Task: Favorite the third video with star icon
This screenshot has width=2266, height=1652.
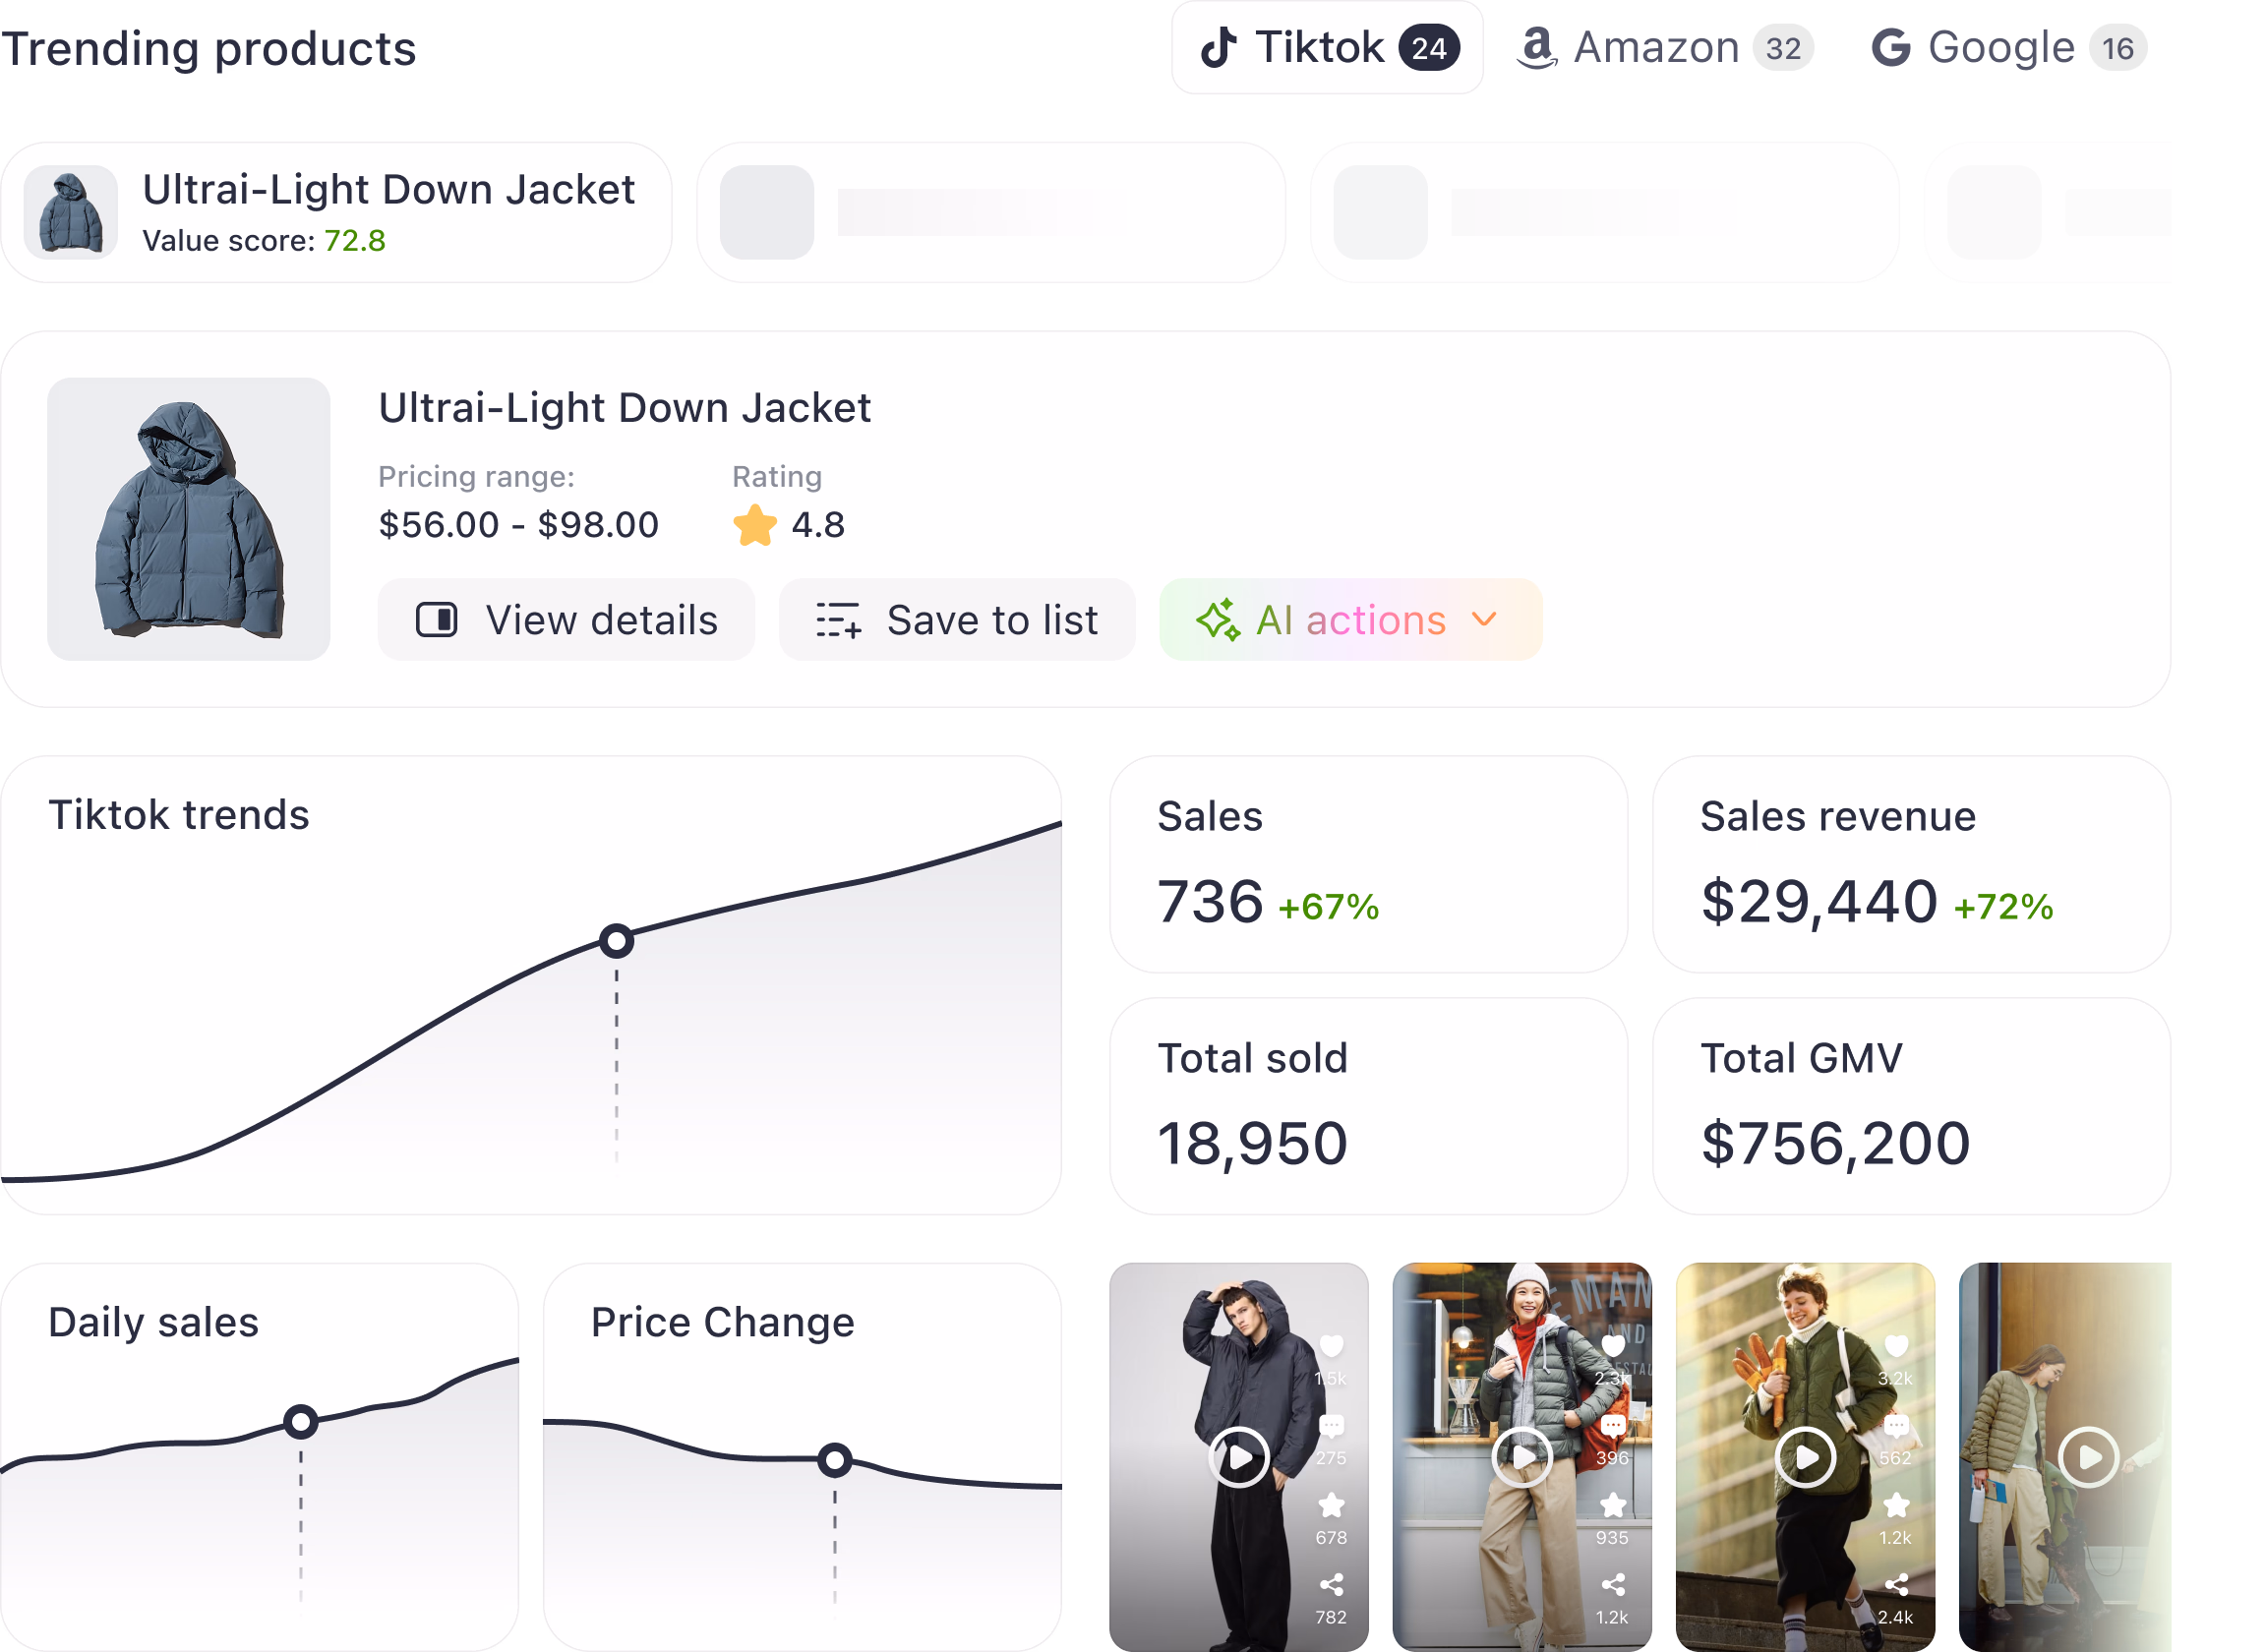Action: (1896, 1505)
